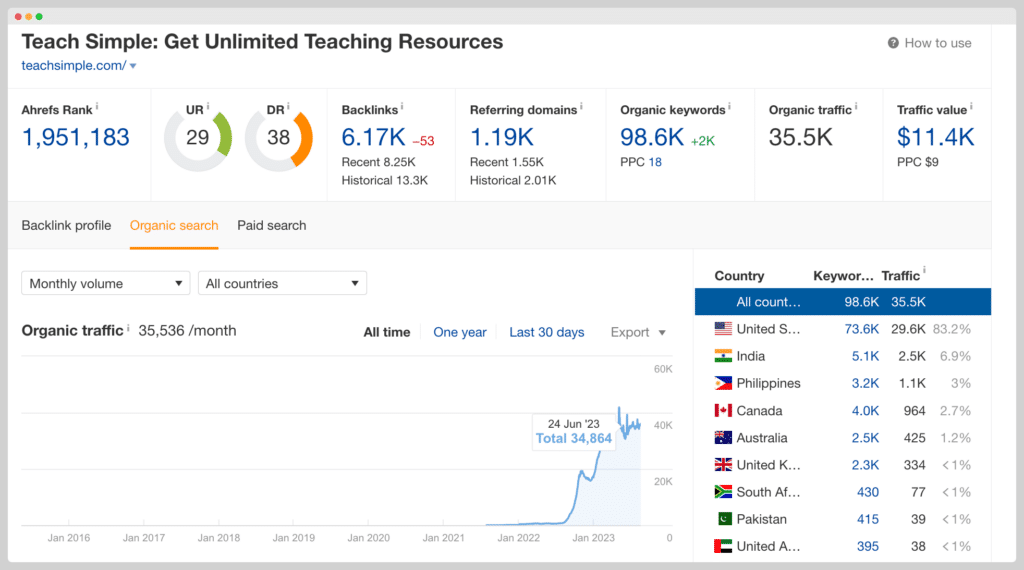Screen dimensions: 1024x570
Task: Open the 6.17K backlinks count
Action: click(x=374, y=138)
